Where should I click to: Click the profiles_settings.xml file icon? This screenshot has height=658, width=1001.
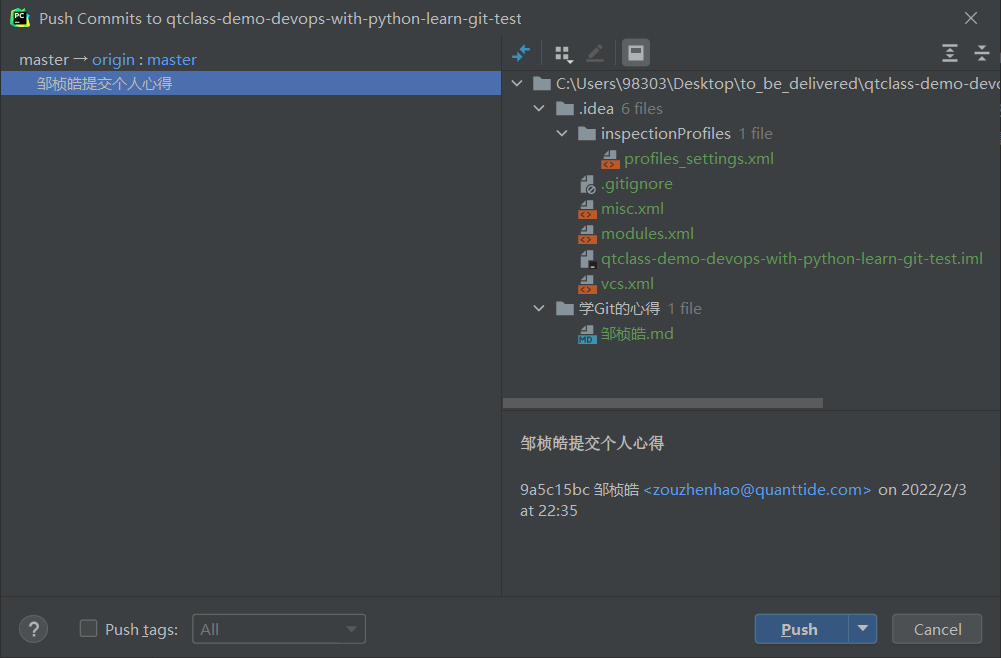click(x=610, y=159)
